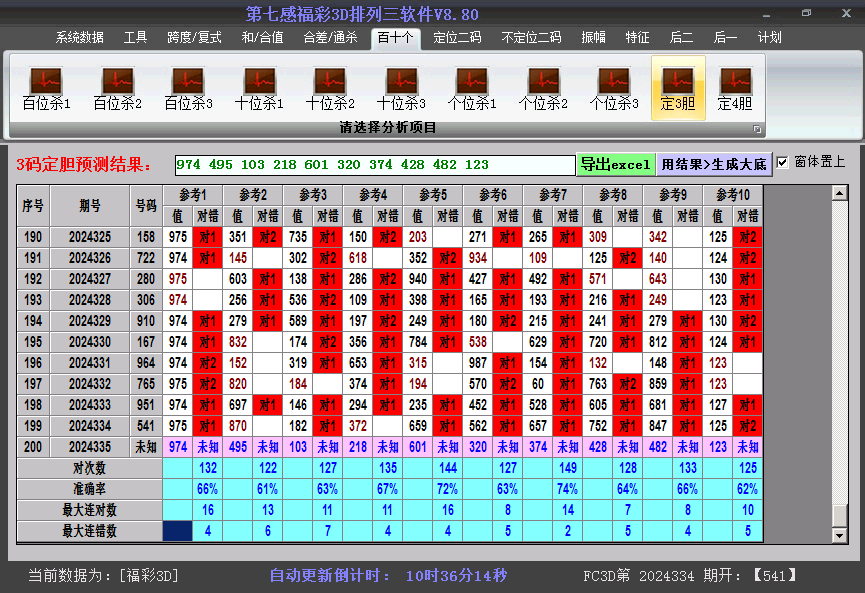865x593 pixels.
Task: Toggle the 窗体置上 checkbox
Action: [x=782, y=162]
